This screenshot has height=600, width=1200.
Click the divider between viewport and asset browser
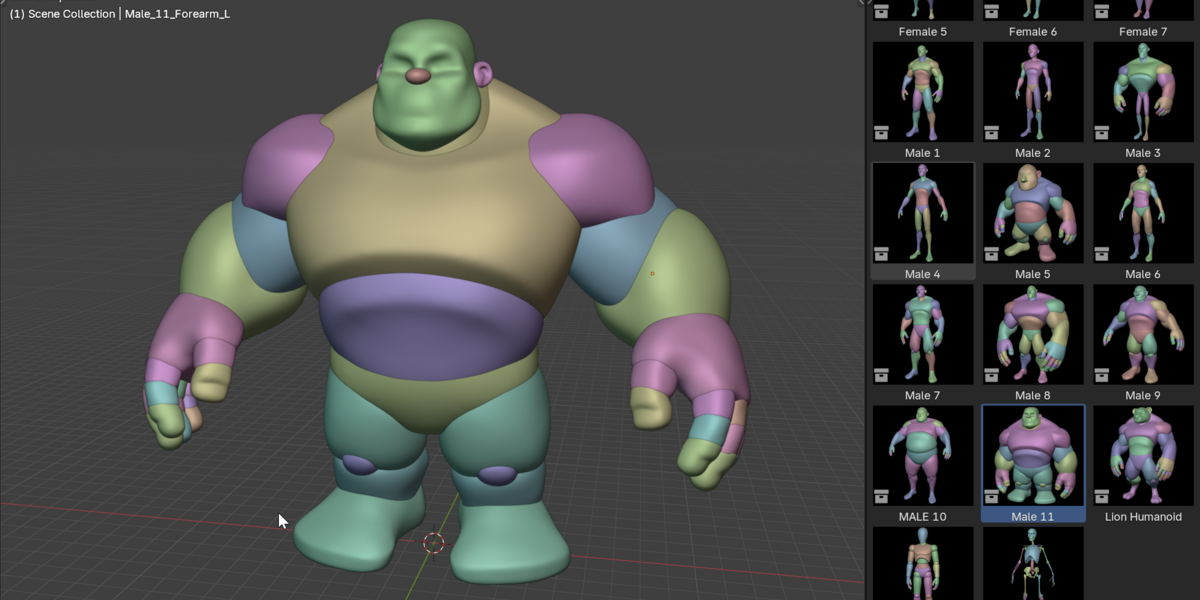click(x=865, y=300)
